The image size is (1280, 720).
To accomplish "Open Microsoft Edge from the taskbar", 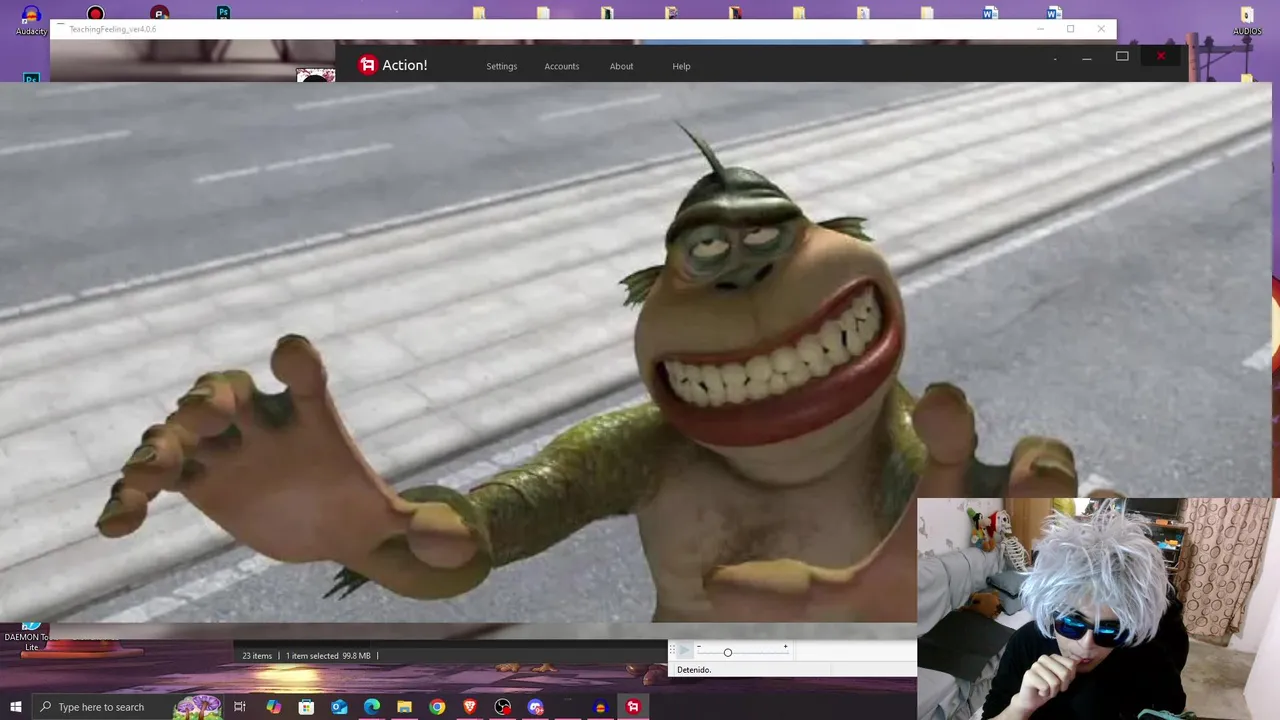I will coord(372,707).
